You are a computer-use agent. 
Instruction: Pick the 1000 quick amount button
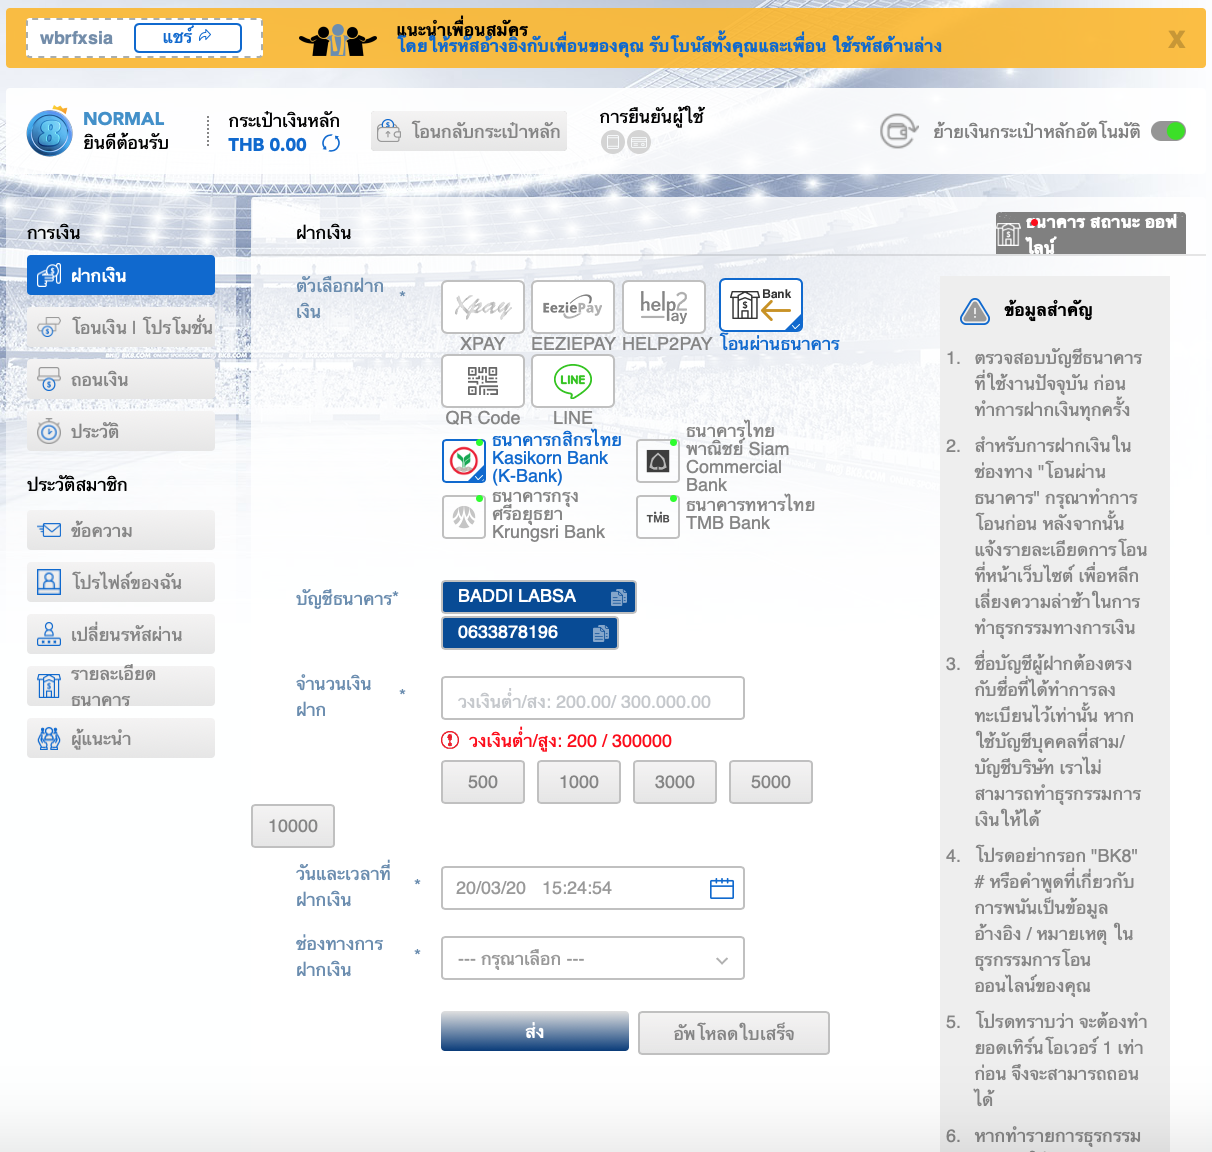click(579, 782)
